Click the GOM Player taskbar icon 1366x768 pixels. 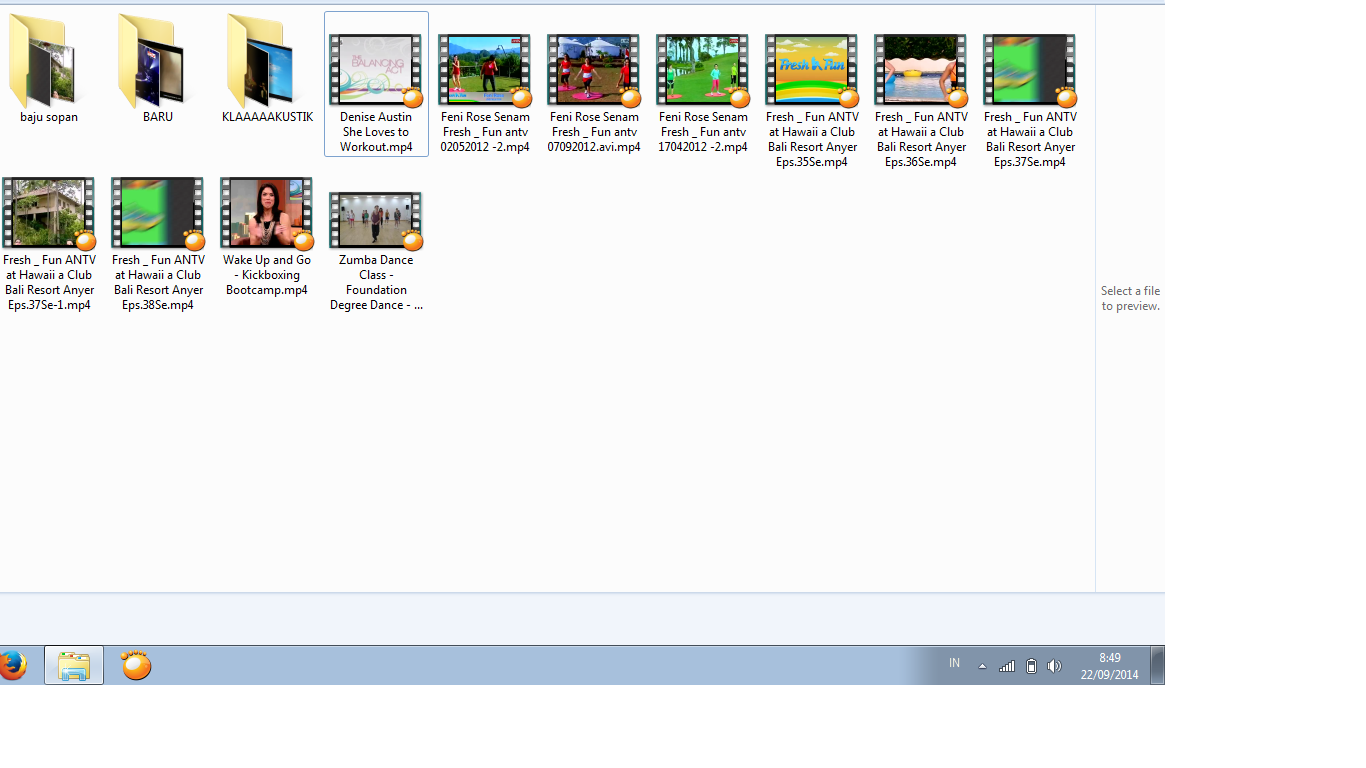tap(136, 665)
